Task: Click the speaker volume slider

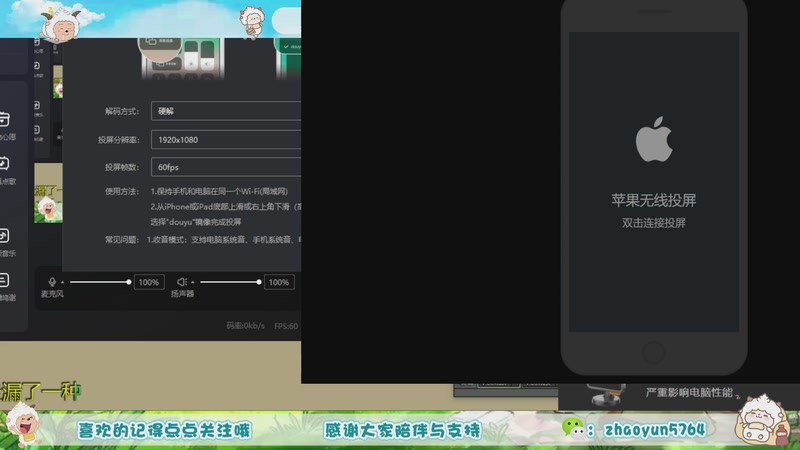Action: click(231, 282)
